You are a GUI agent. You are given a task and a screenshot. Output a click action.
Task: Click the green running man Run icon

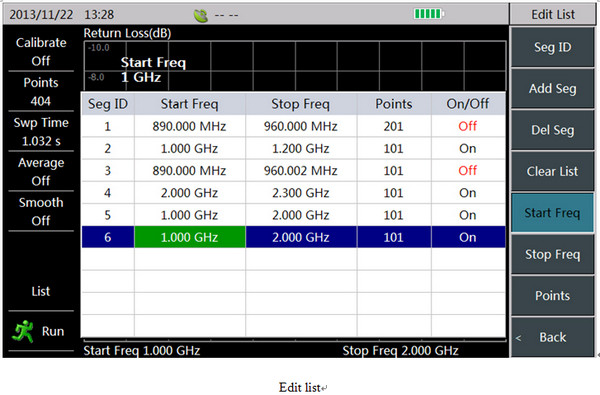point(23,331)
